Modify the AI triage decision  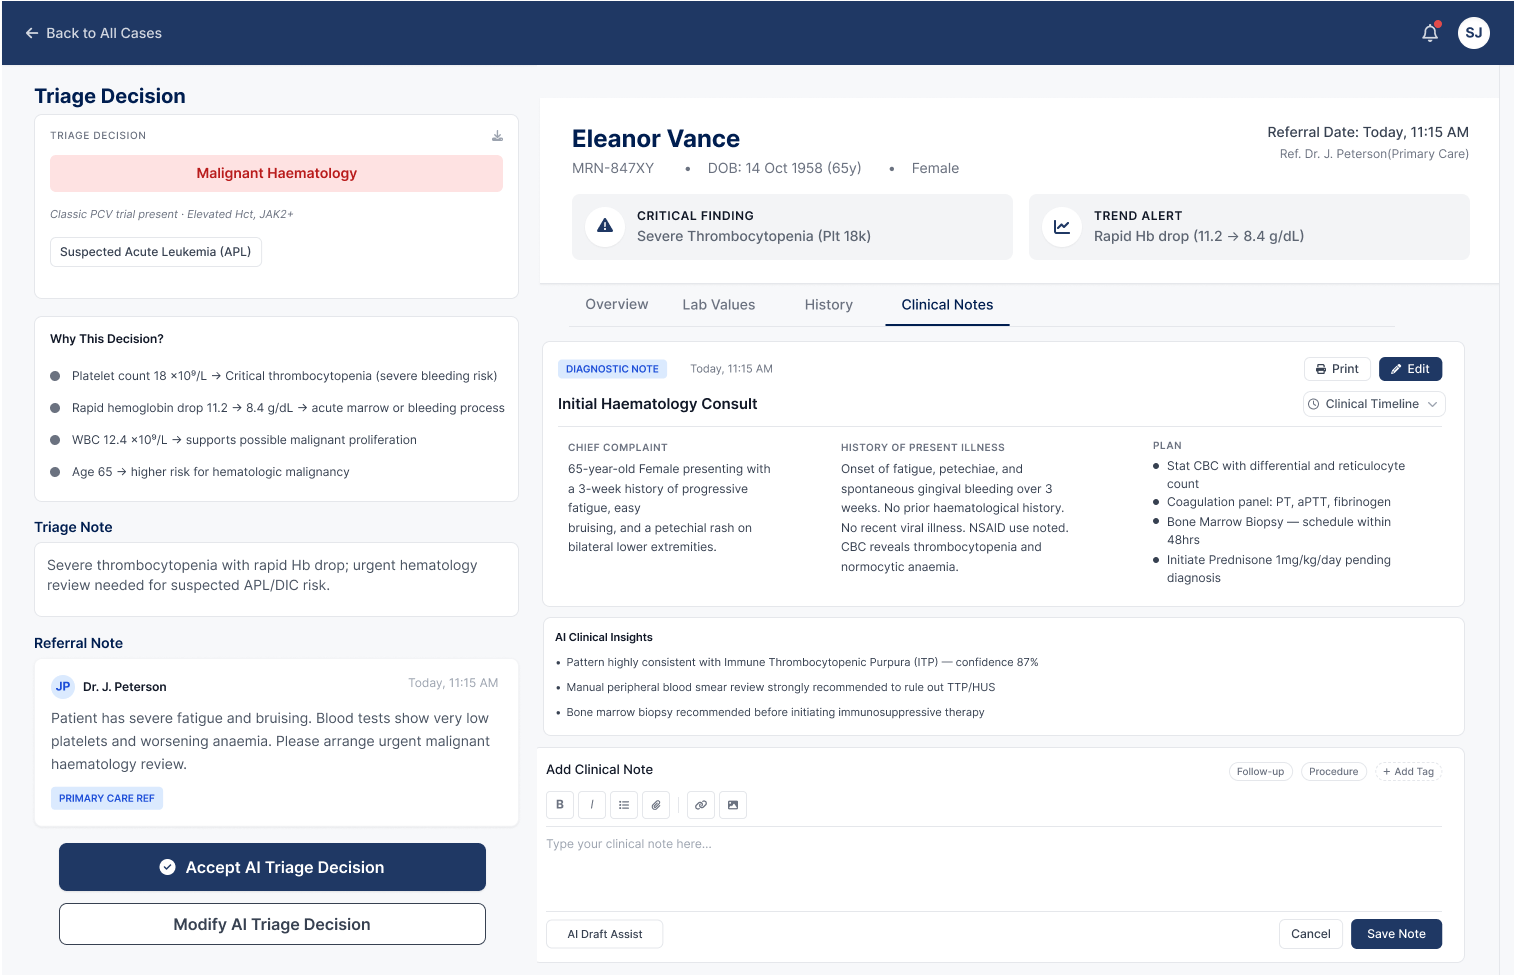click(272, 924)
